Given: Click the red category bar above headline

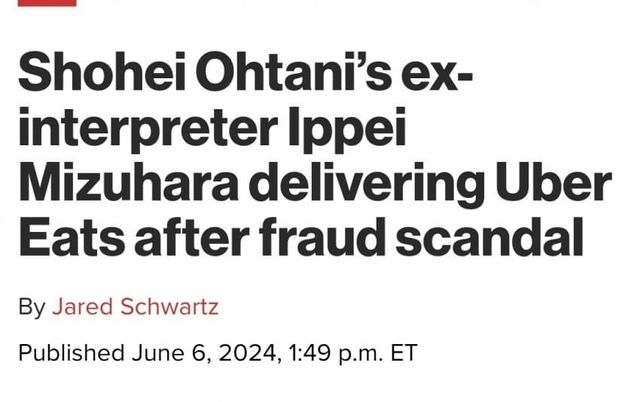Looking at the screenshot, I should (47, 3).
